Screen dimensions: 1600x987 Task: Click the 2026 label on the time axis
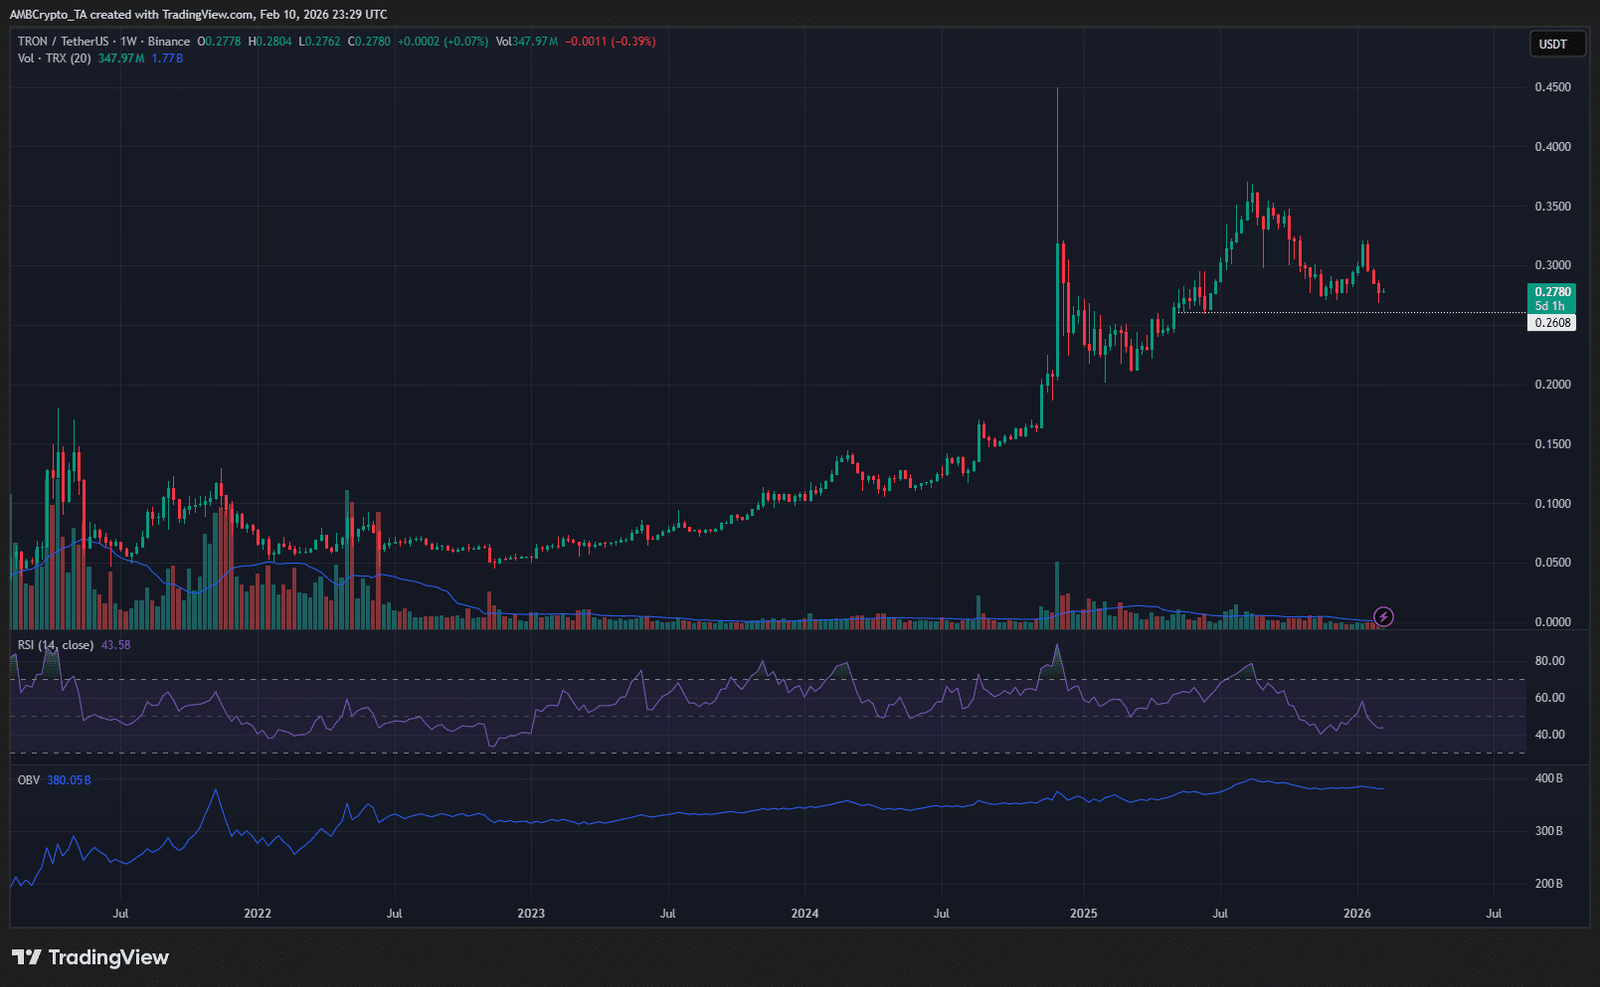pos(1356,913)
